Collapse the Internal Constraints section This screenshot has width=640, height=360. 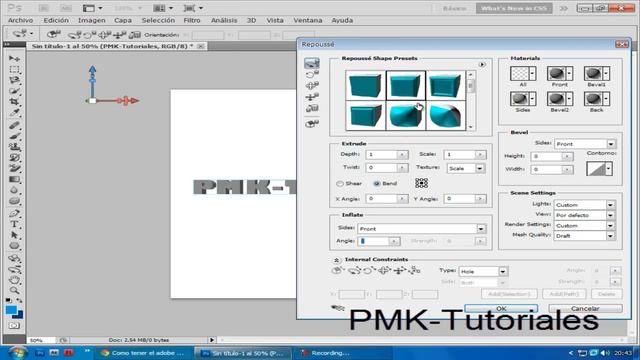pos(336,260)
